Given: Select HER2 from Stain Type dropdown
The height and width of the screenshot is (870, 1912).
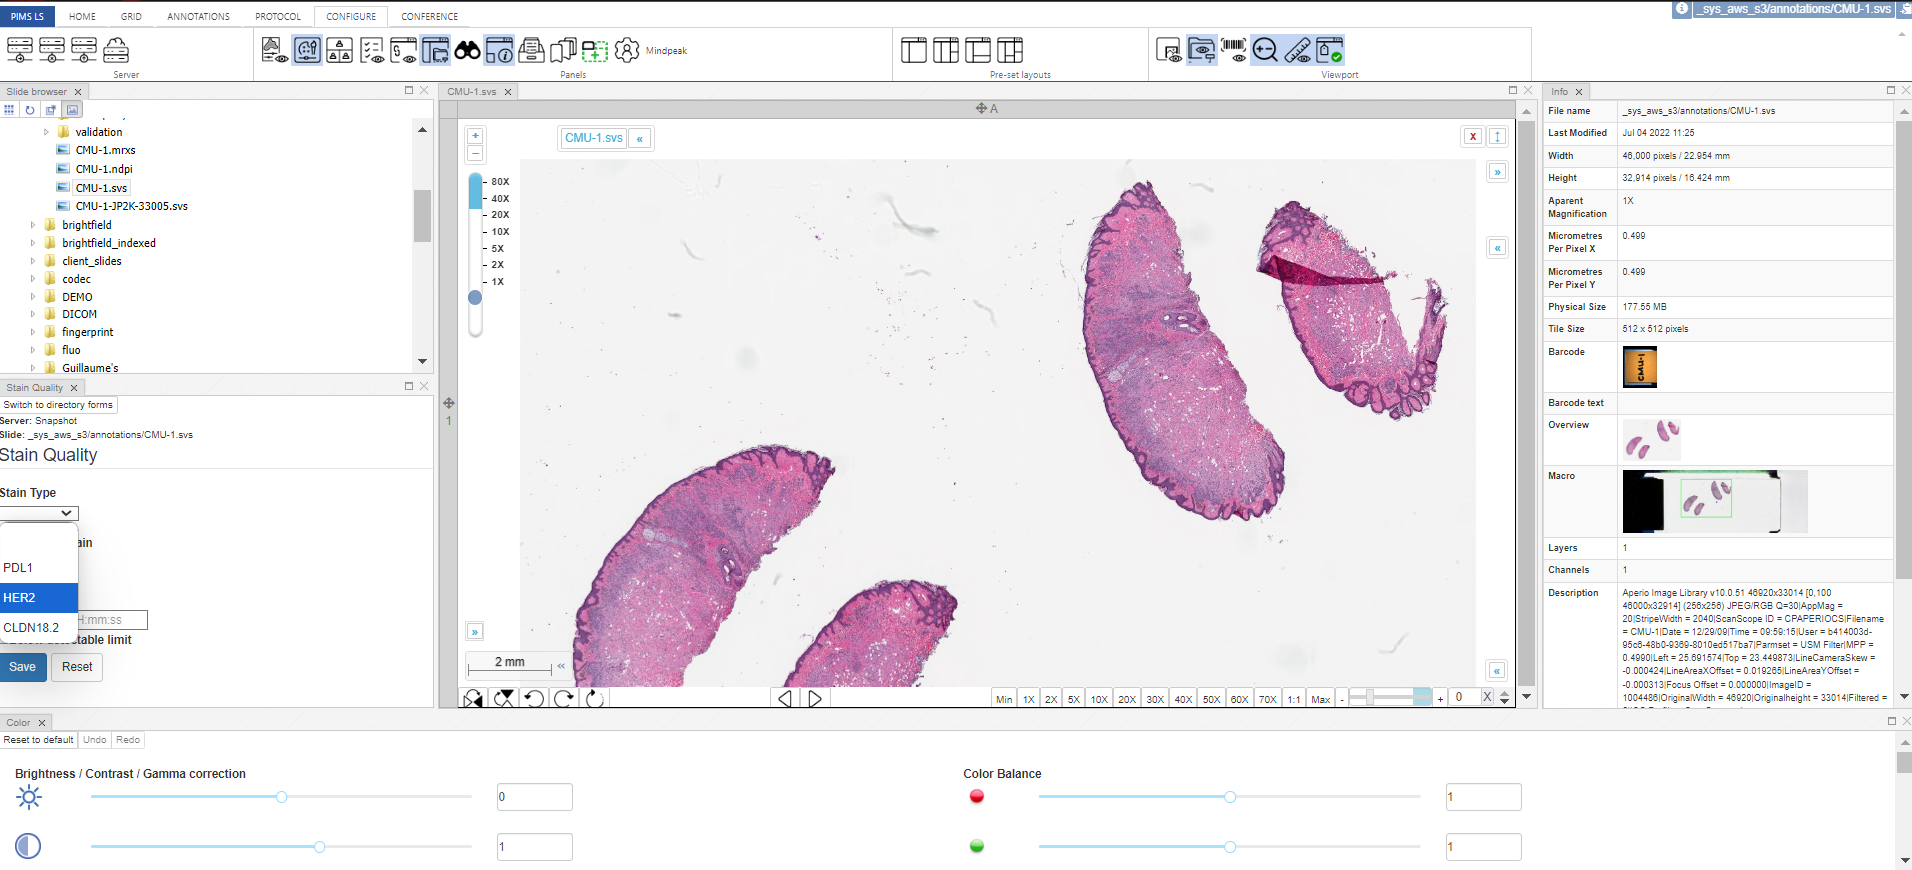Looking at the screenshot, I should (x=38, y=598).
